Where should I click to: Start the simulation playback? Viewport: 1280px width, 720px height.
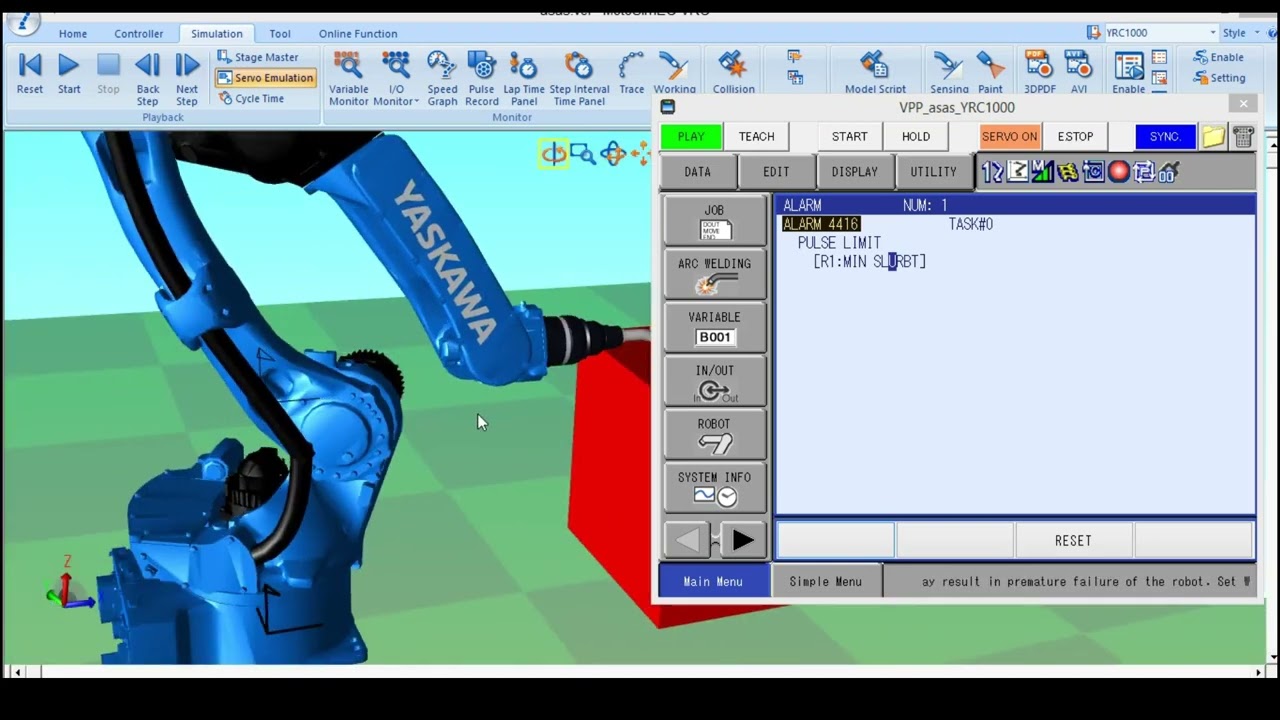click(x=69, y=75)
